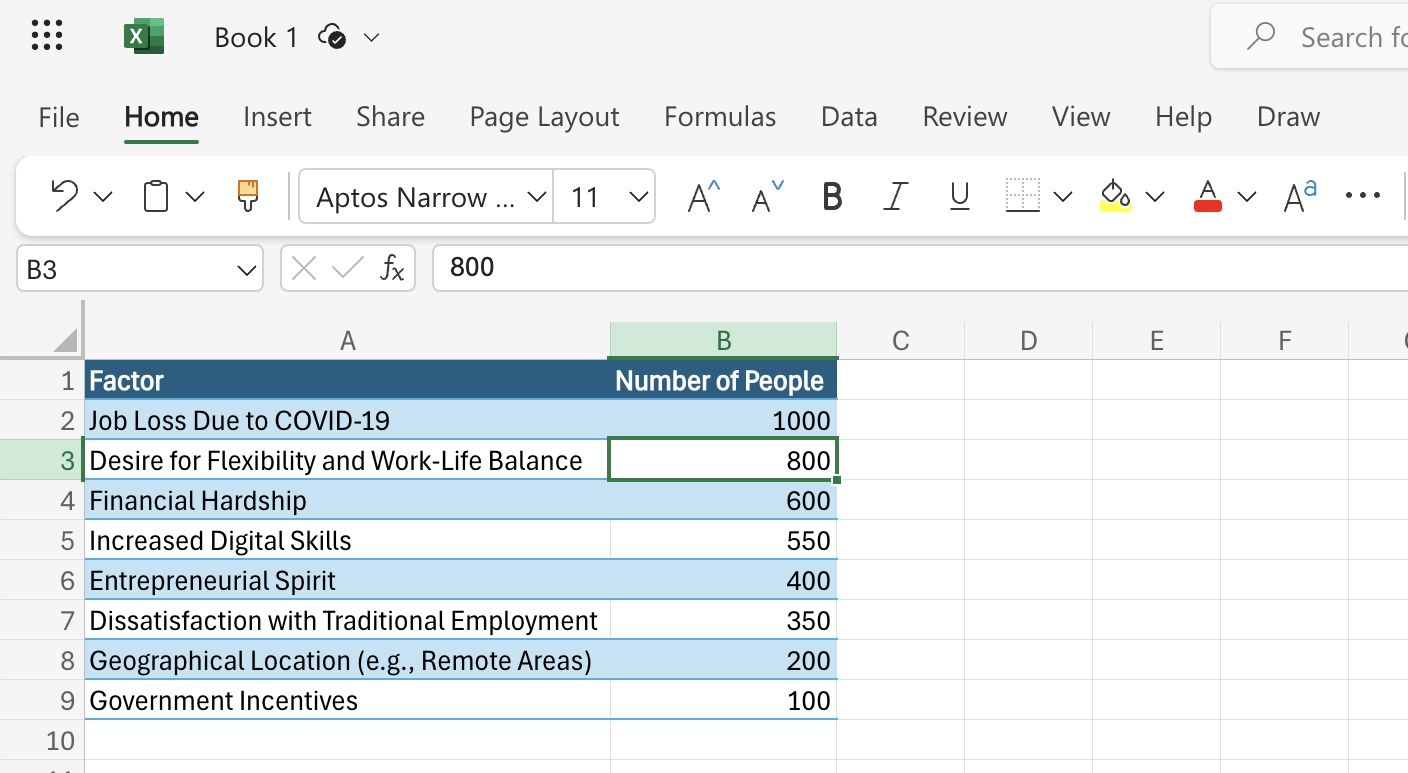The width and height of the screenshot is (1408, 773).
Task: Click the cloud save status icon
Action: 332,36
